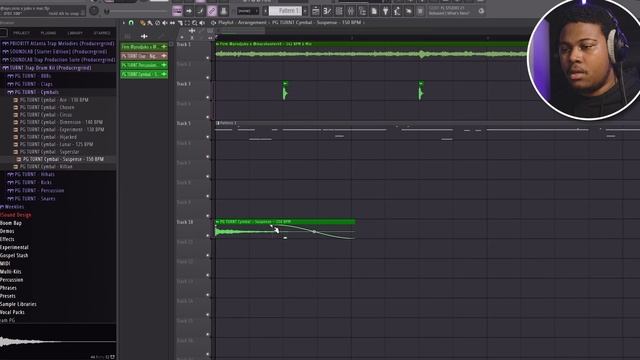This screenshot has width=640, height=360.
Task: Click the '3/' shortcut icon in main toolbar
Action: coord(327,11)
